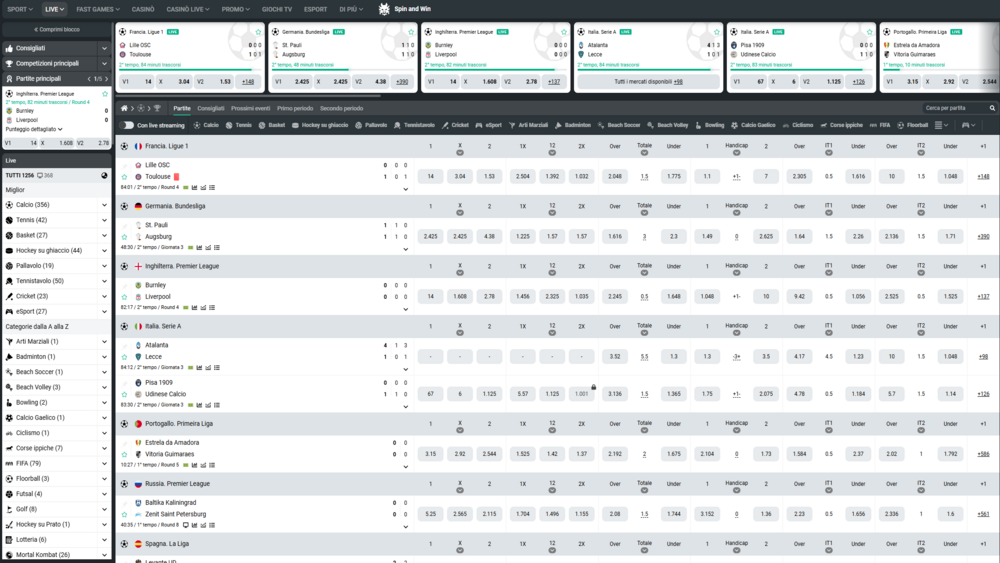Select Hockey su ghiaccio filter
Viewport: 1000px width, 563px height.
tap(320, 125)
